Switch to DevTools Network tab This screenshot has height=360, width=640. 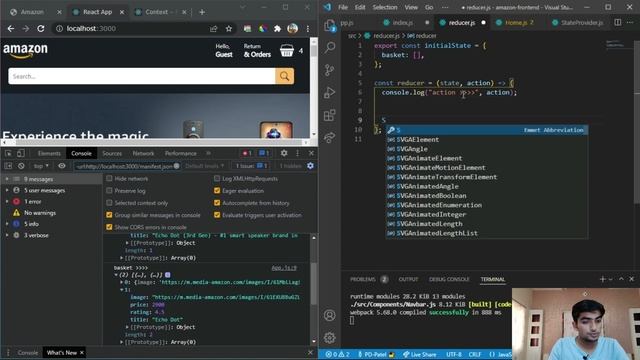[143, 153]
